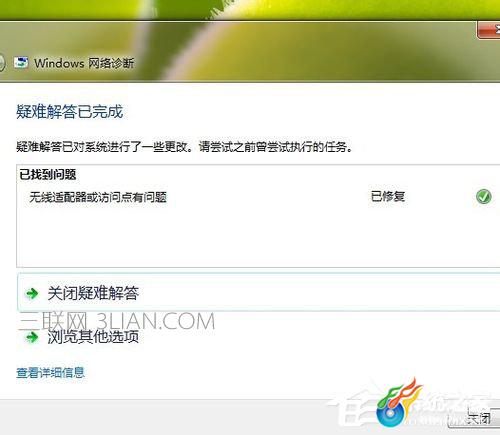Close the dialog with the red X
Viewport: 500px width, 435px height.
(x=489, y=31)
